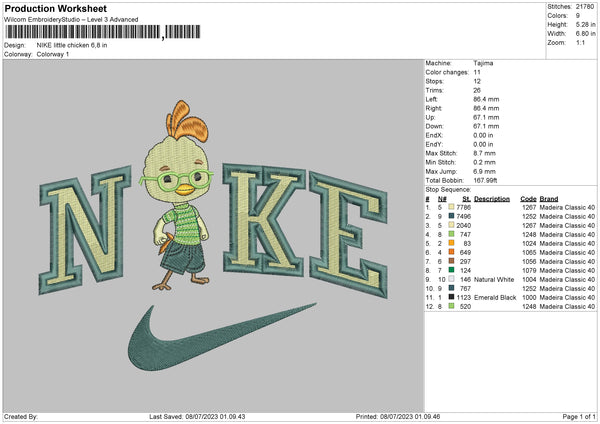Click the "N#" column header
This screenshot has width=600, height=424.
tap(442, 199)
